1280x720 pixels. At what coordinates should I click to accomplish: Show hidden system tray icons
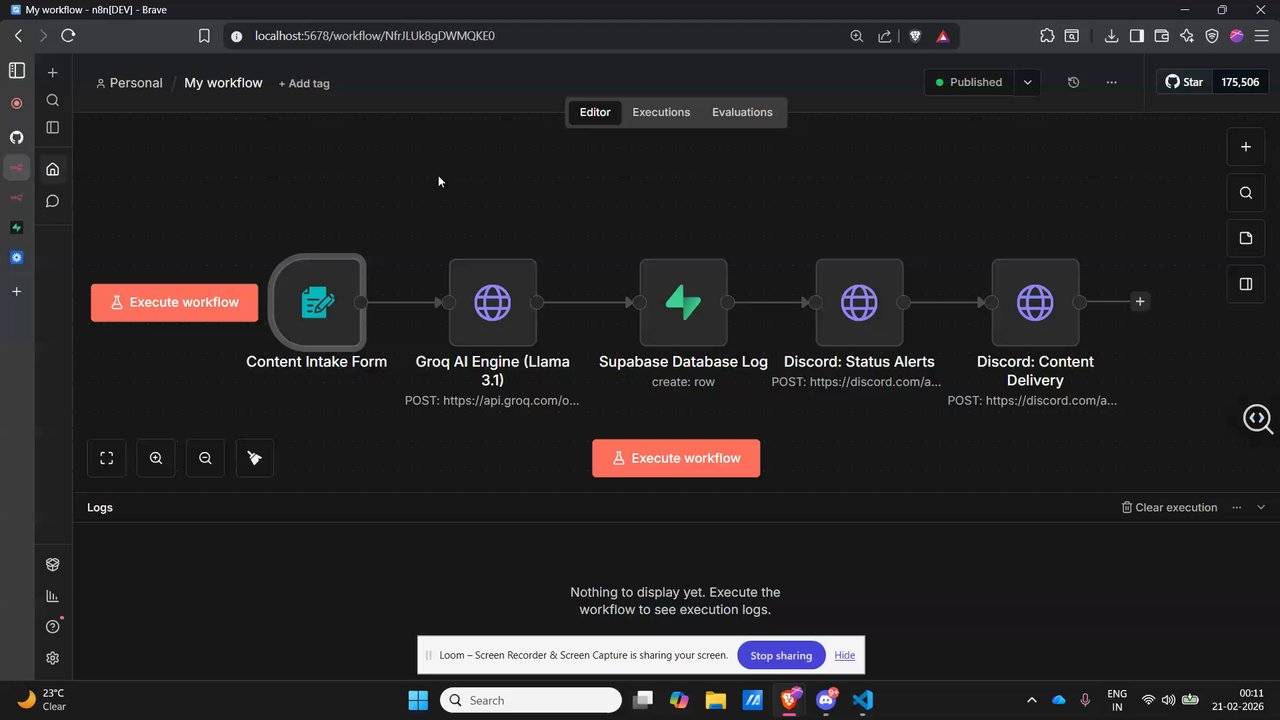tap(1032, 700)
